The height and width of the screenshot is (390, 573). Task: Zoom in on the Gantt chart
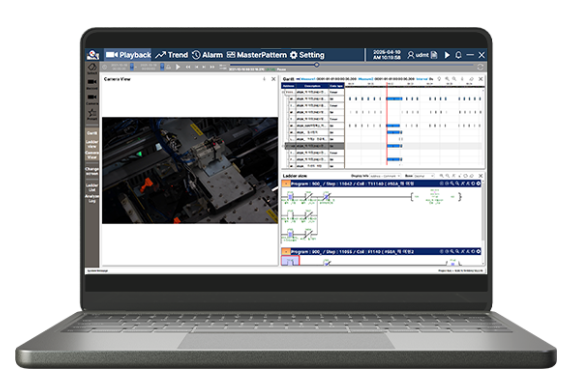447,79
